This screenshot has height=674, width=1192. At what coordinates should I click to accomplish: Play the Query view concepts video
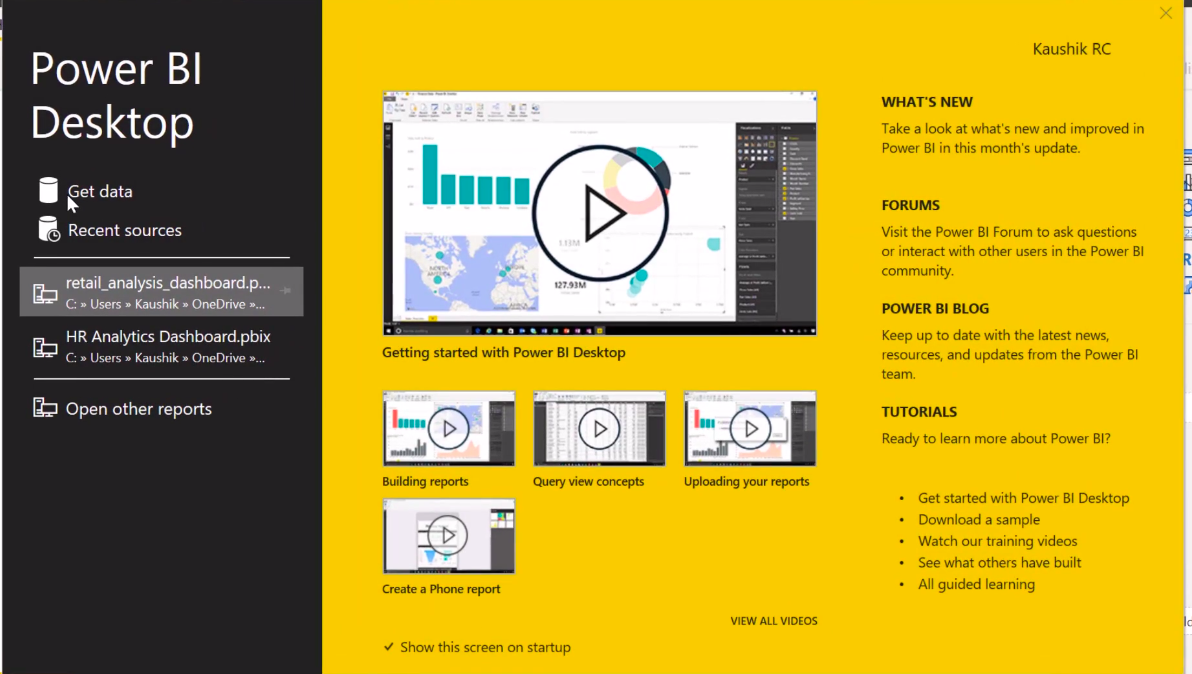pyautogui.click(x=599, y=429)
